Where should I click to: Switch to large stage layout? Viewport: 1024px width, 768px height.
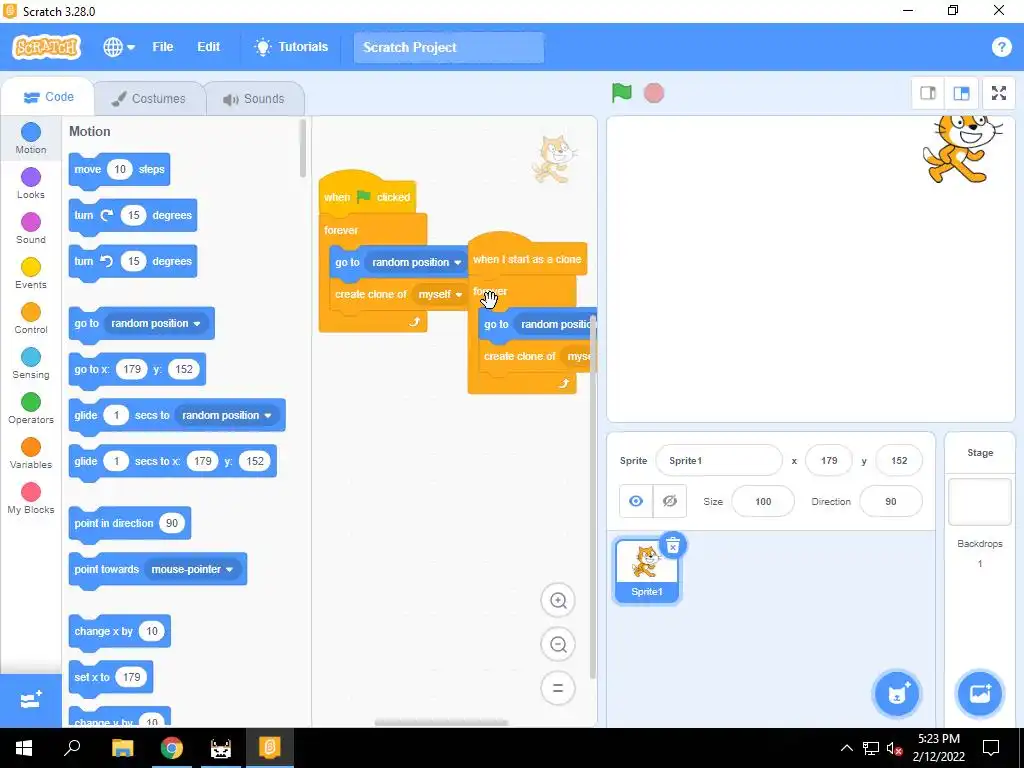click(961, 93)
